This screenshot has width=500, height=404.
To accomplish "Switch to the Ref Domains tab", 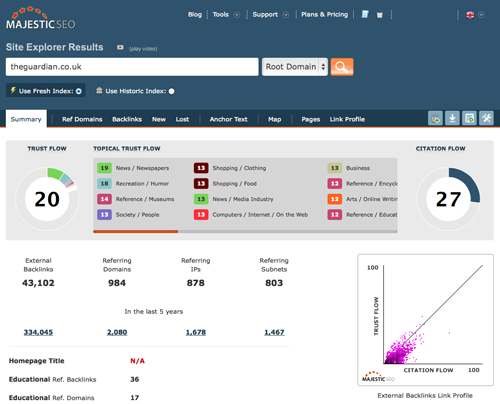I will [82, 119].
